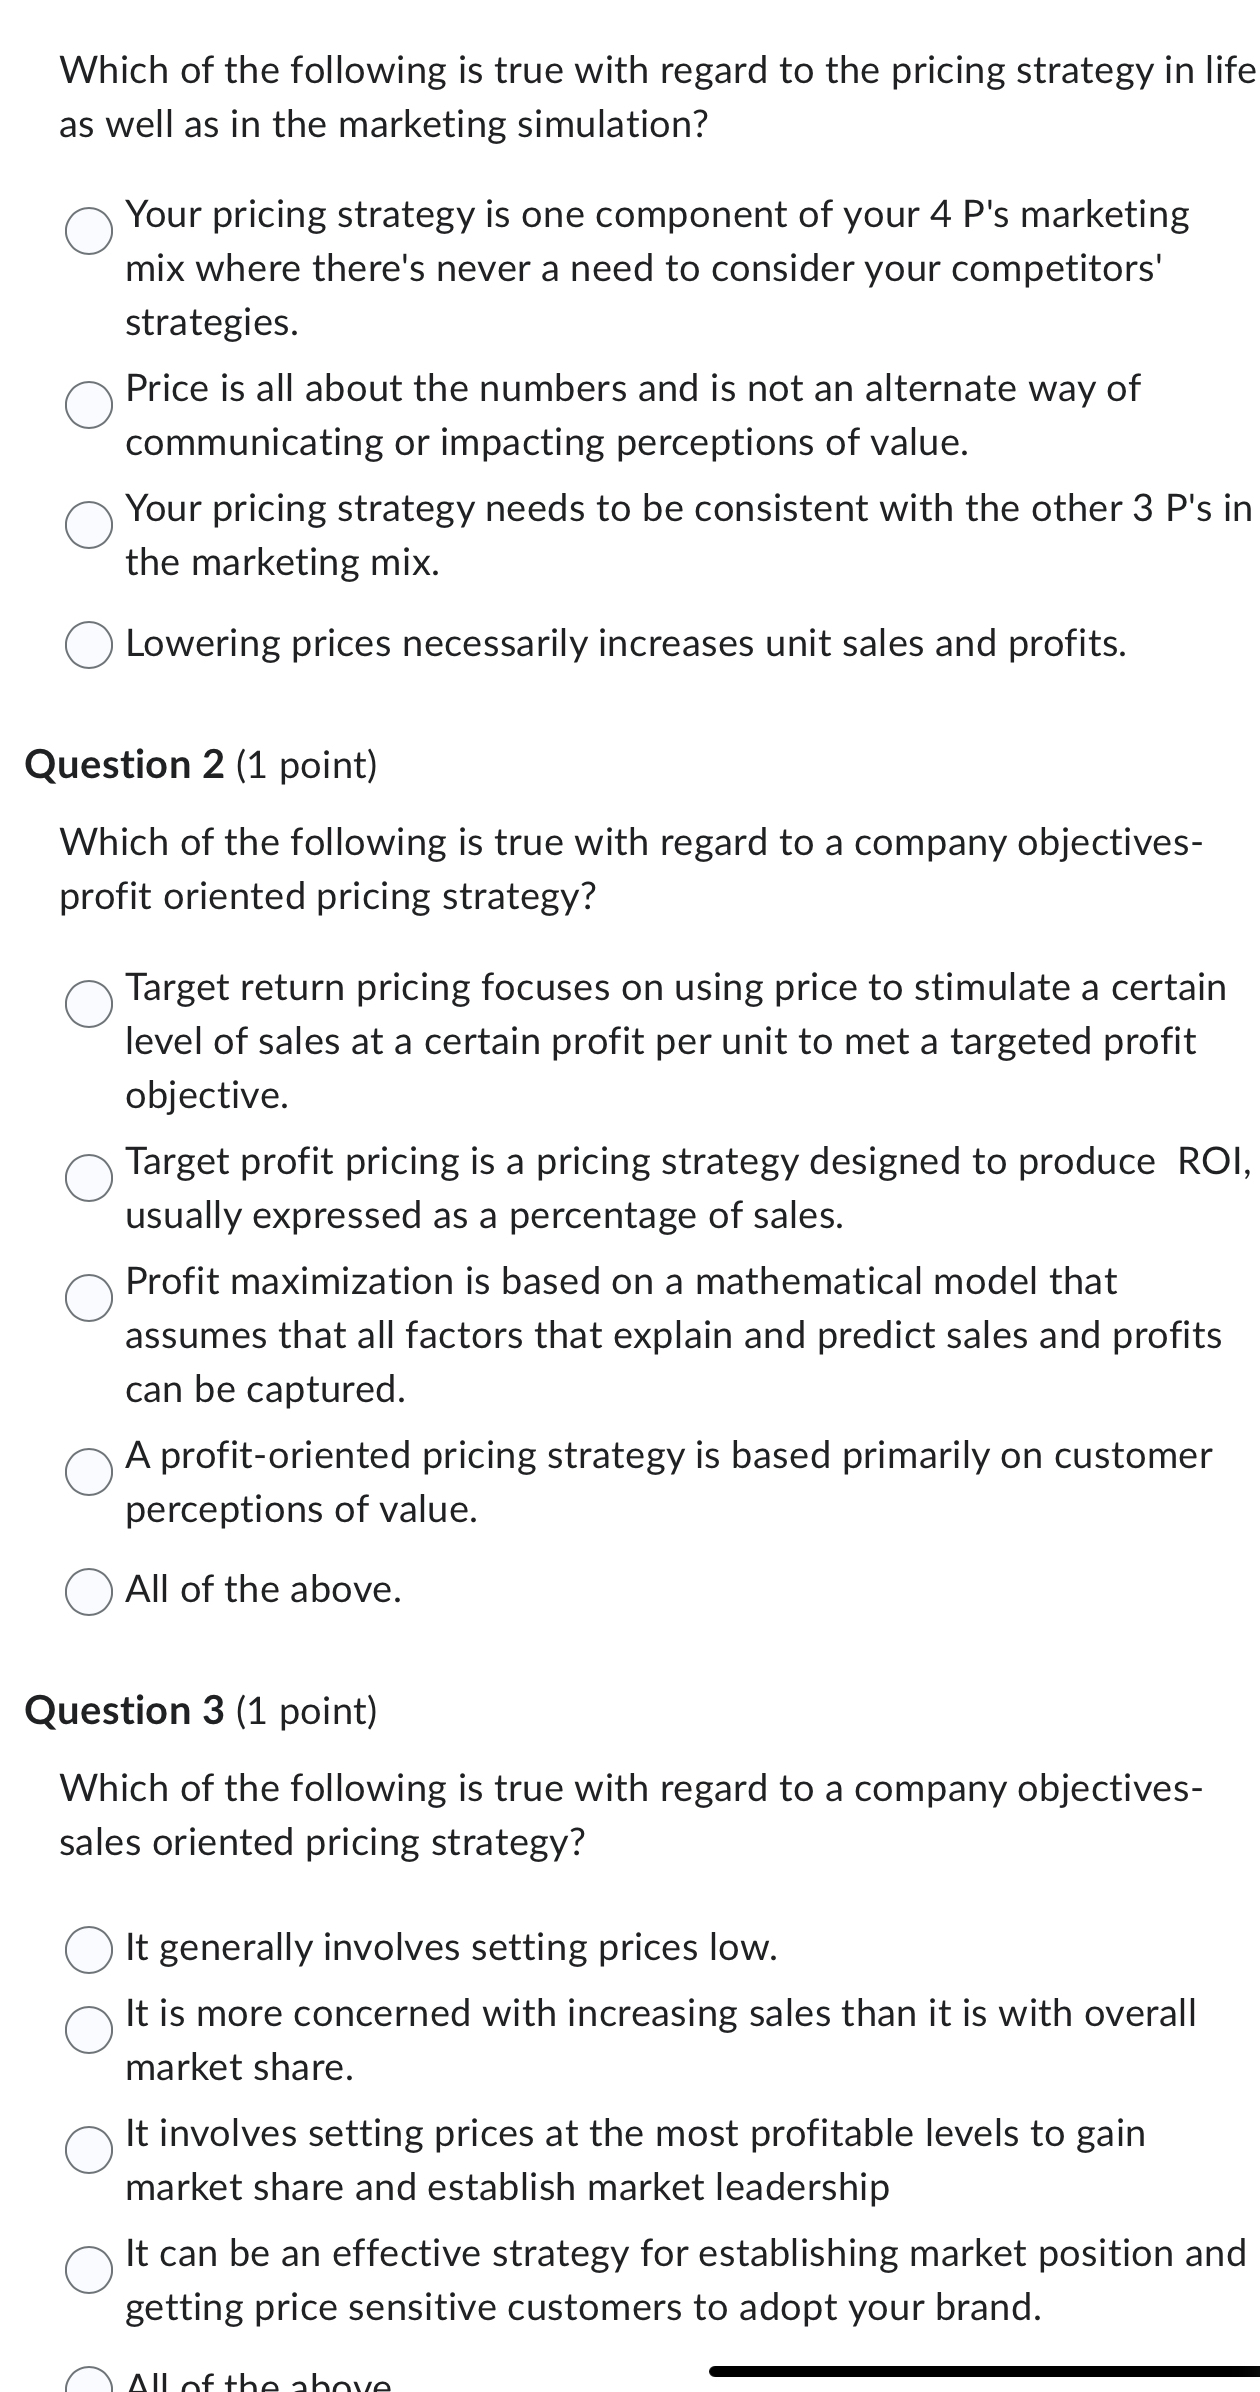This screenshot has width=1260, height=2392.
Task: Choose 'Price is all about the numbers' answer
Action: 89,405
